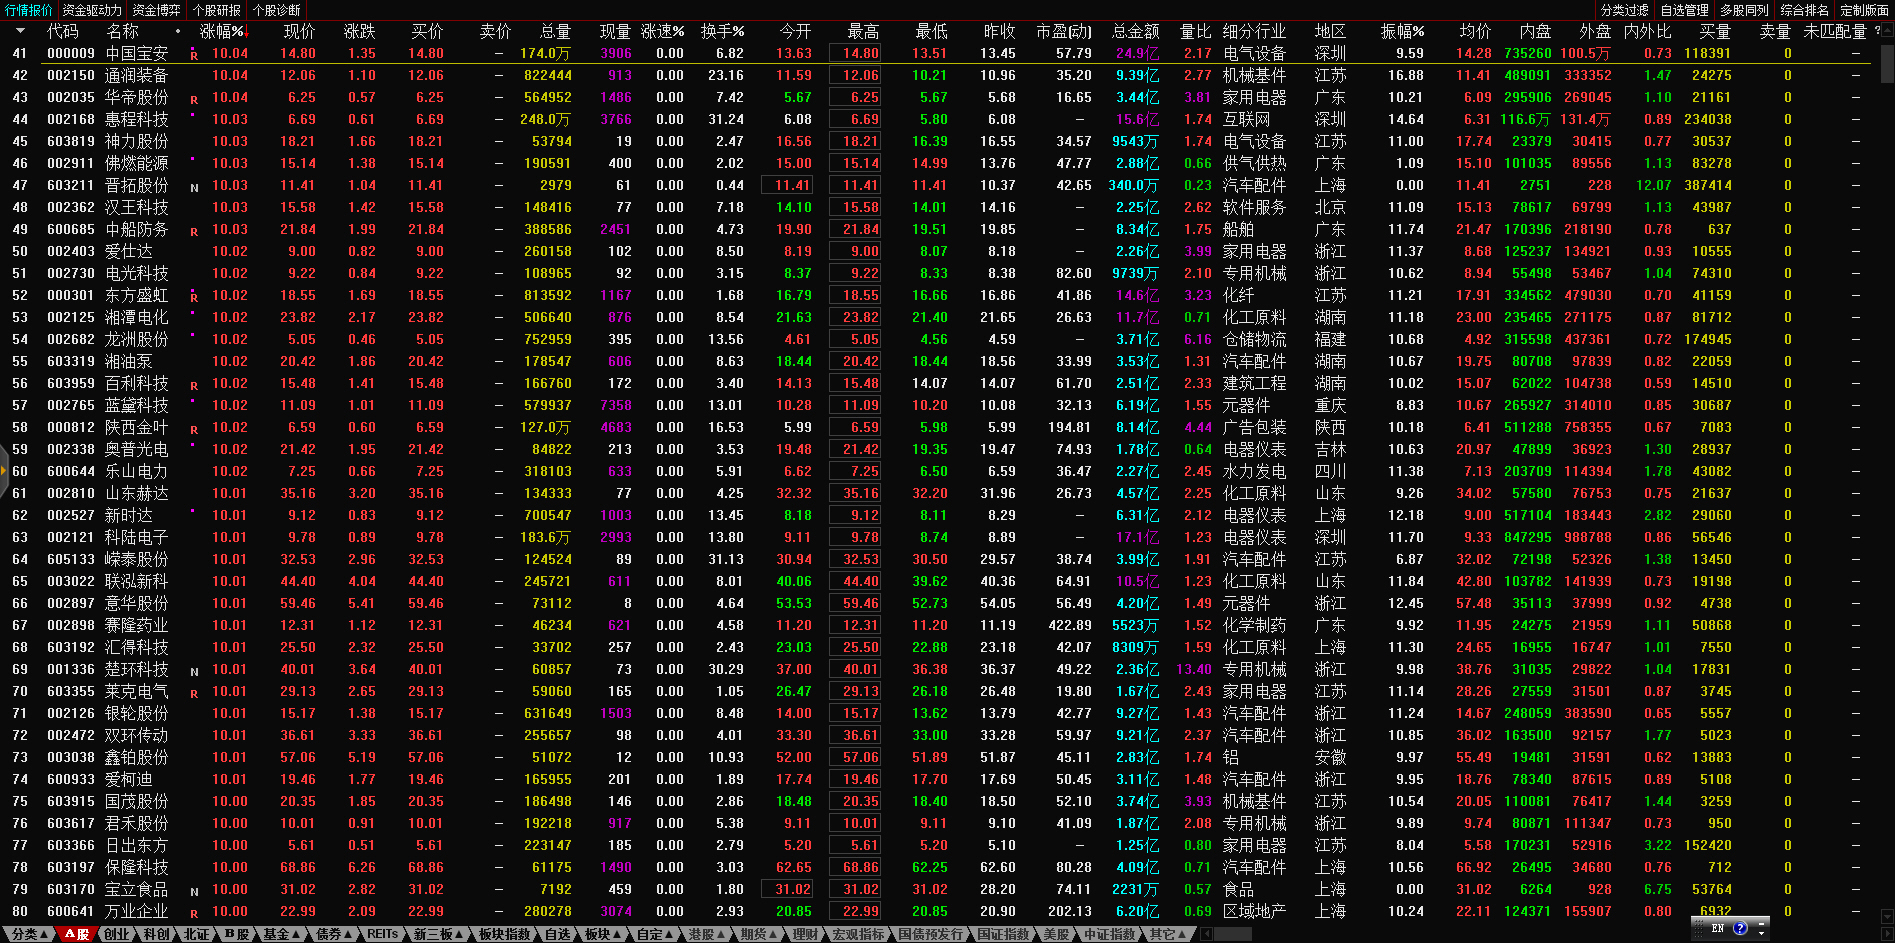
Task: Click the 定制版面 button
Action: coord(1863,10)
